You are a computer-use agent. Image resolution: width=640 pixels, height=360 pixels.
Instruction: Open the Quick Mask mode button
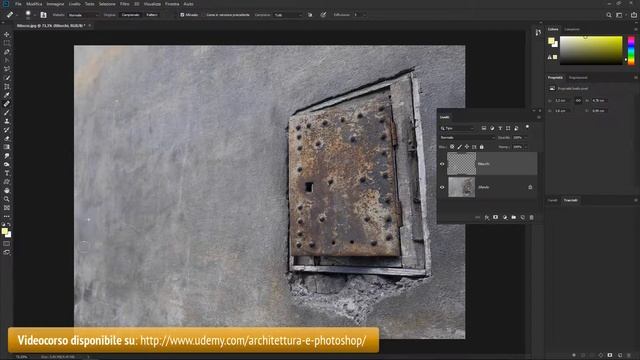(7, 244)
